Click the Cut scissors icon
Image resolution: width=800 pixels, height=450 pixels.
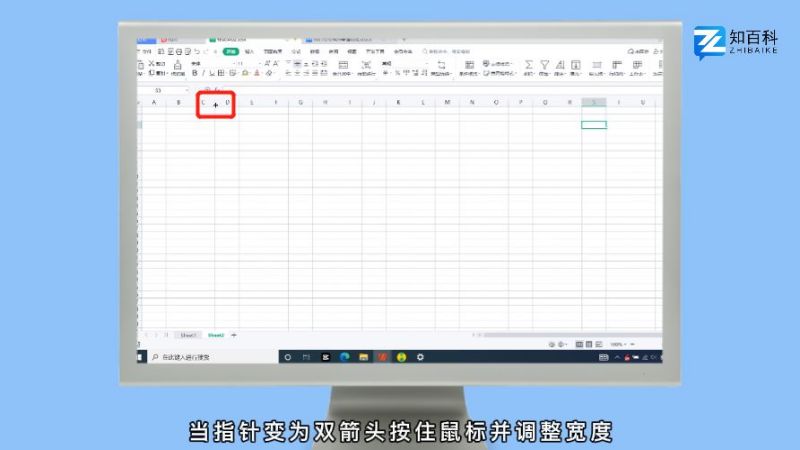point(151,63)
